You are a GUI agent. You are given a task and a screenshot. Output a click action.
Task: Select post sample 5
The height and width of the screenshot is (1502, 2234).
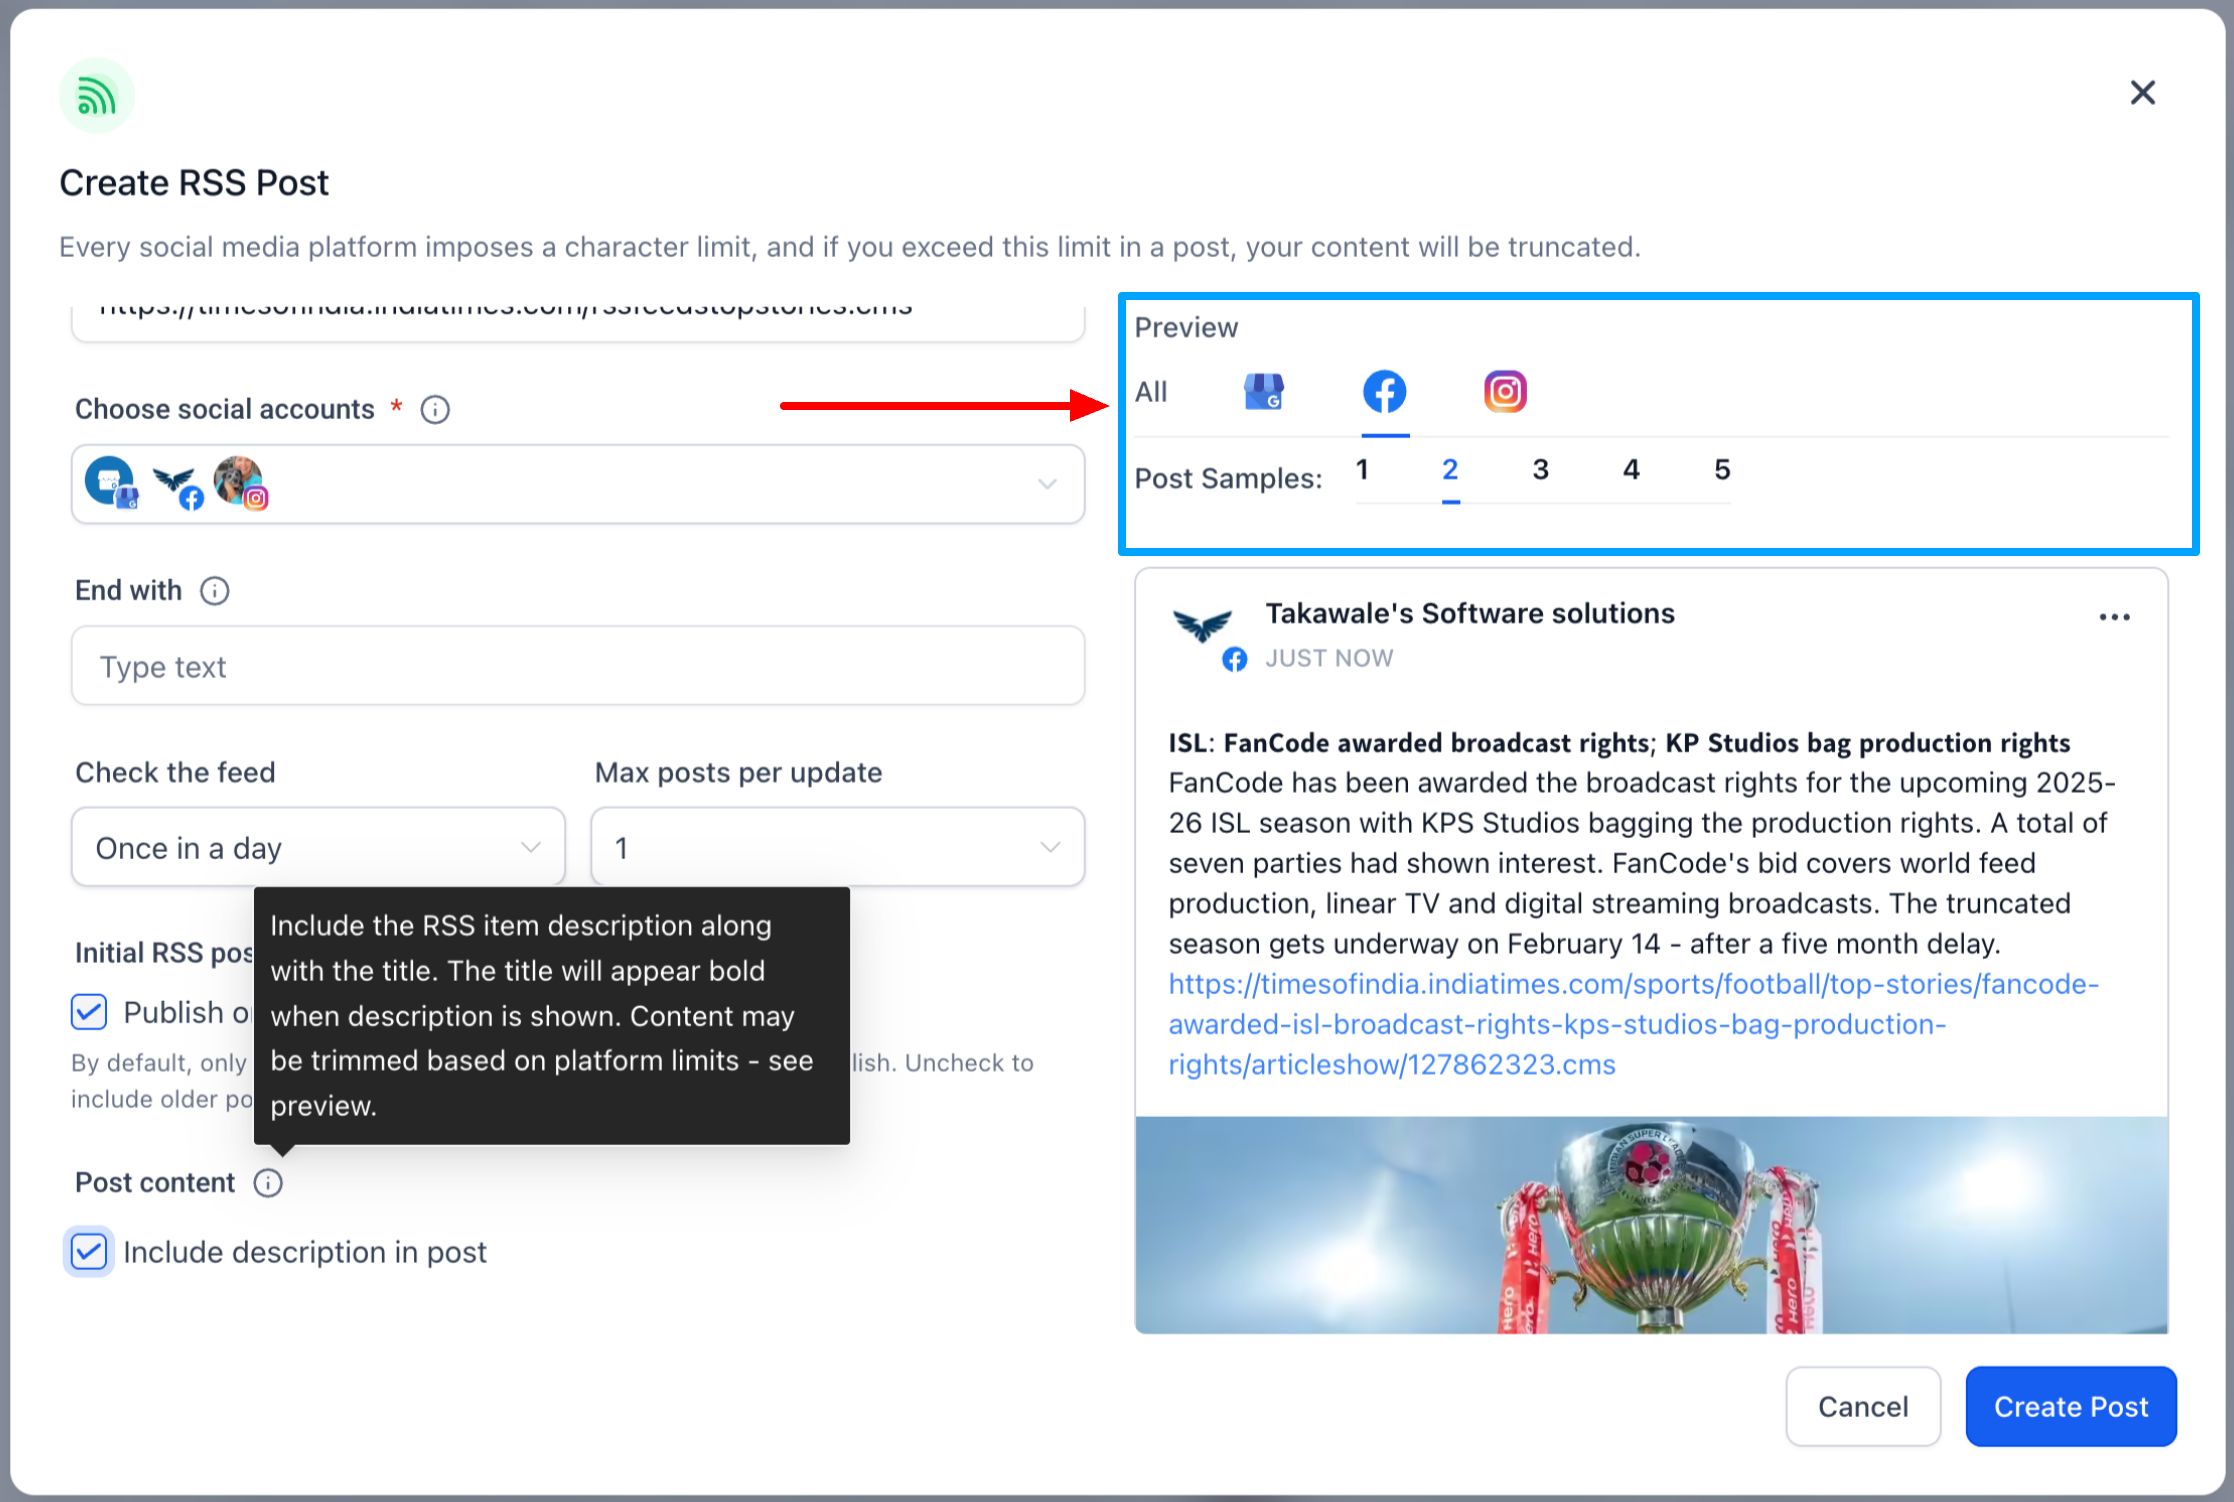pyautogui.click(x=1722, y=470)
